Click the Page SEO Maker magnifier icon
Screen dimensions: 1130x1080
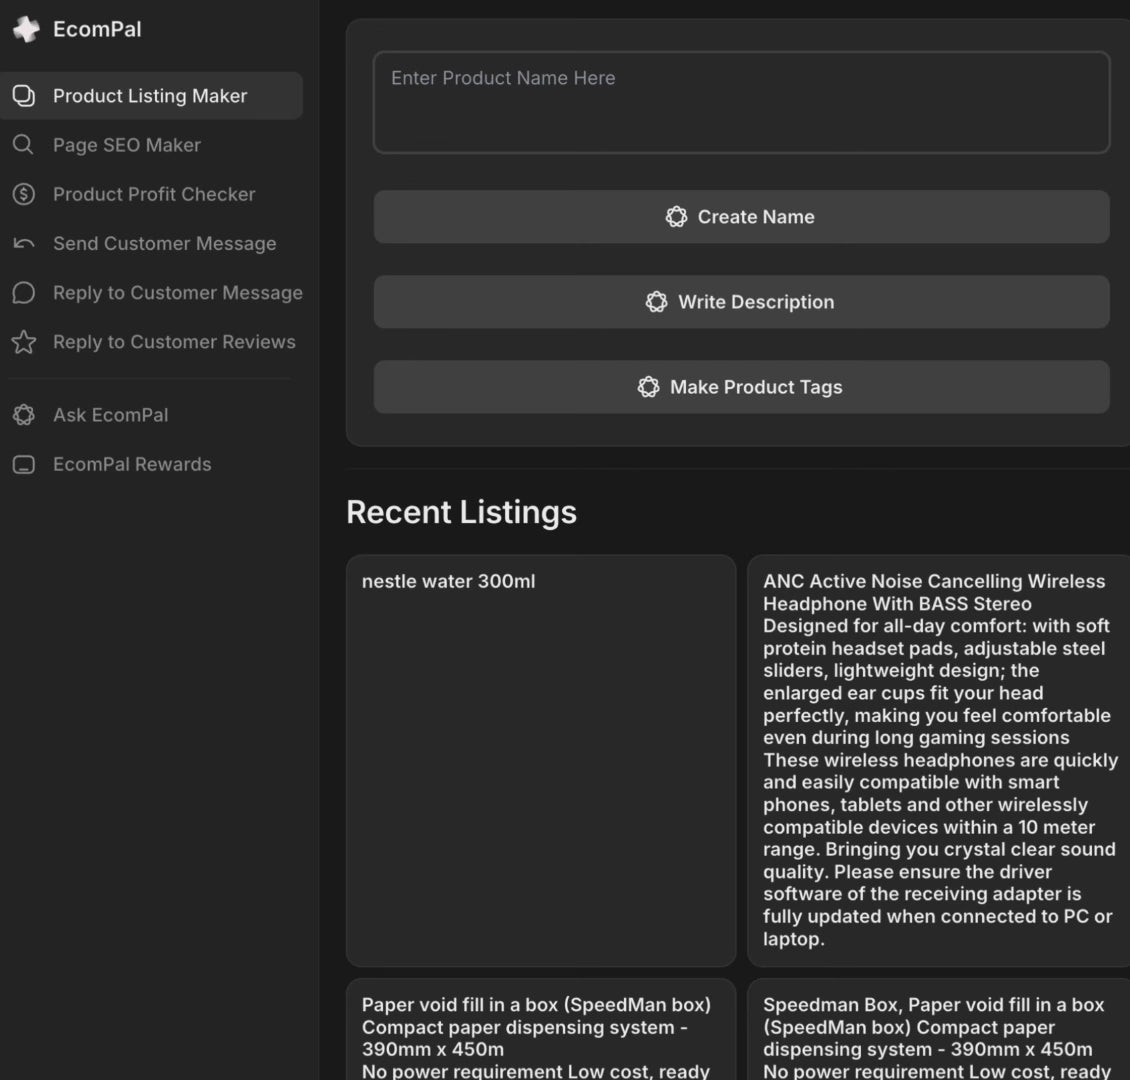click(23, 145)
